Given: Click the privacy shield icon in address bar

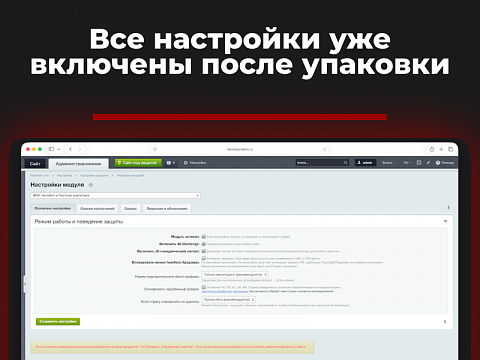Looking at the screenshot, I should [x=155, y=149].
